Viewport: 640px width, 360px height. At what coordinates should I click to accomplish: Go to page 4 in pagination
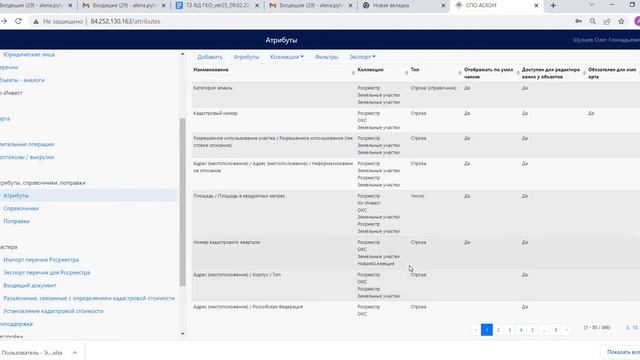[521, 330]
